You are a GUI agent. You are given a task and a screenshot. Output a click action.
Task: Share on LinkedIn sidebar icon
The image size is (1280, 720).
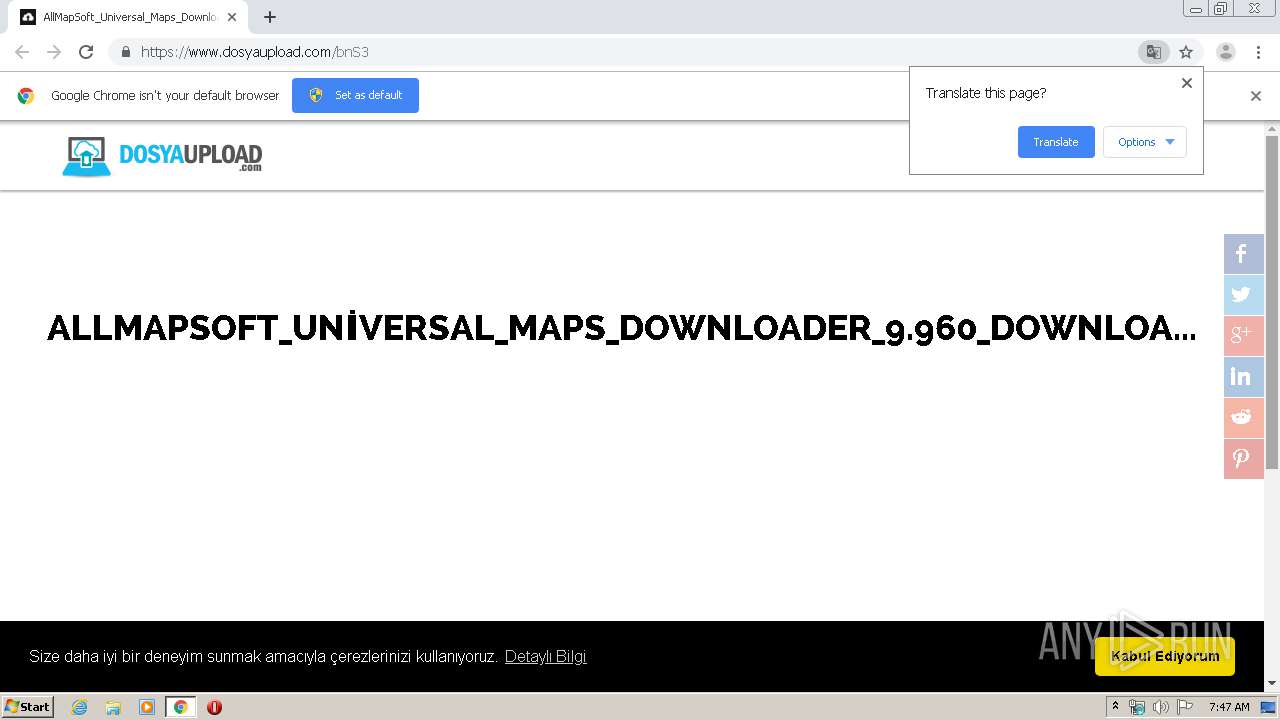(1243, 377)
